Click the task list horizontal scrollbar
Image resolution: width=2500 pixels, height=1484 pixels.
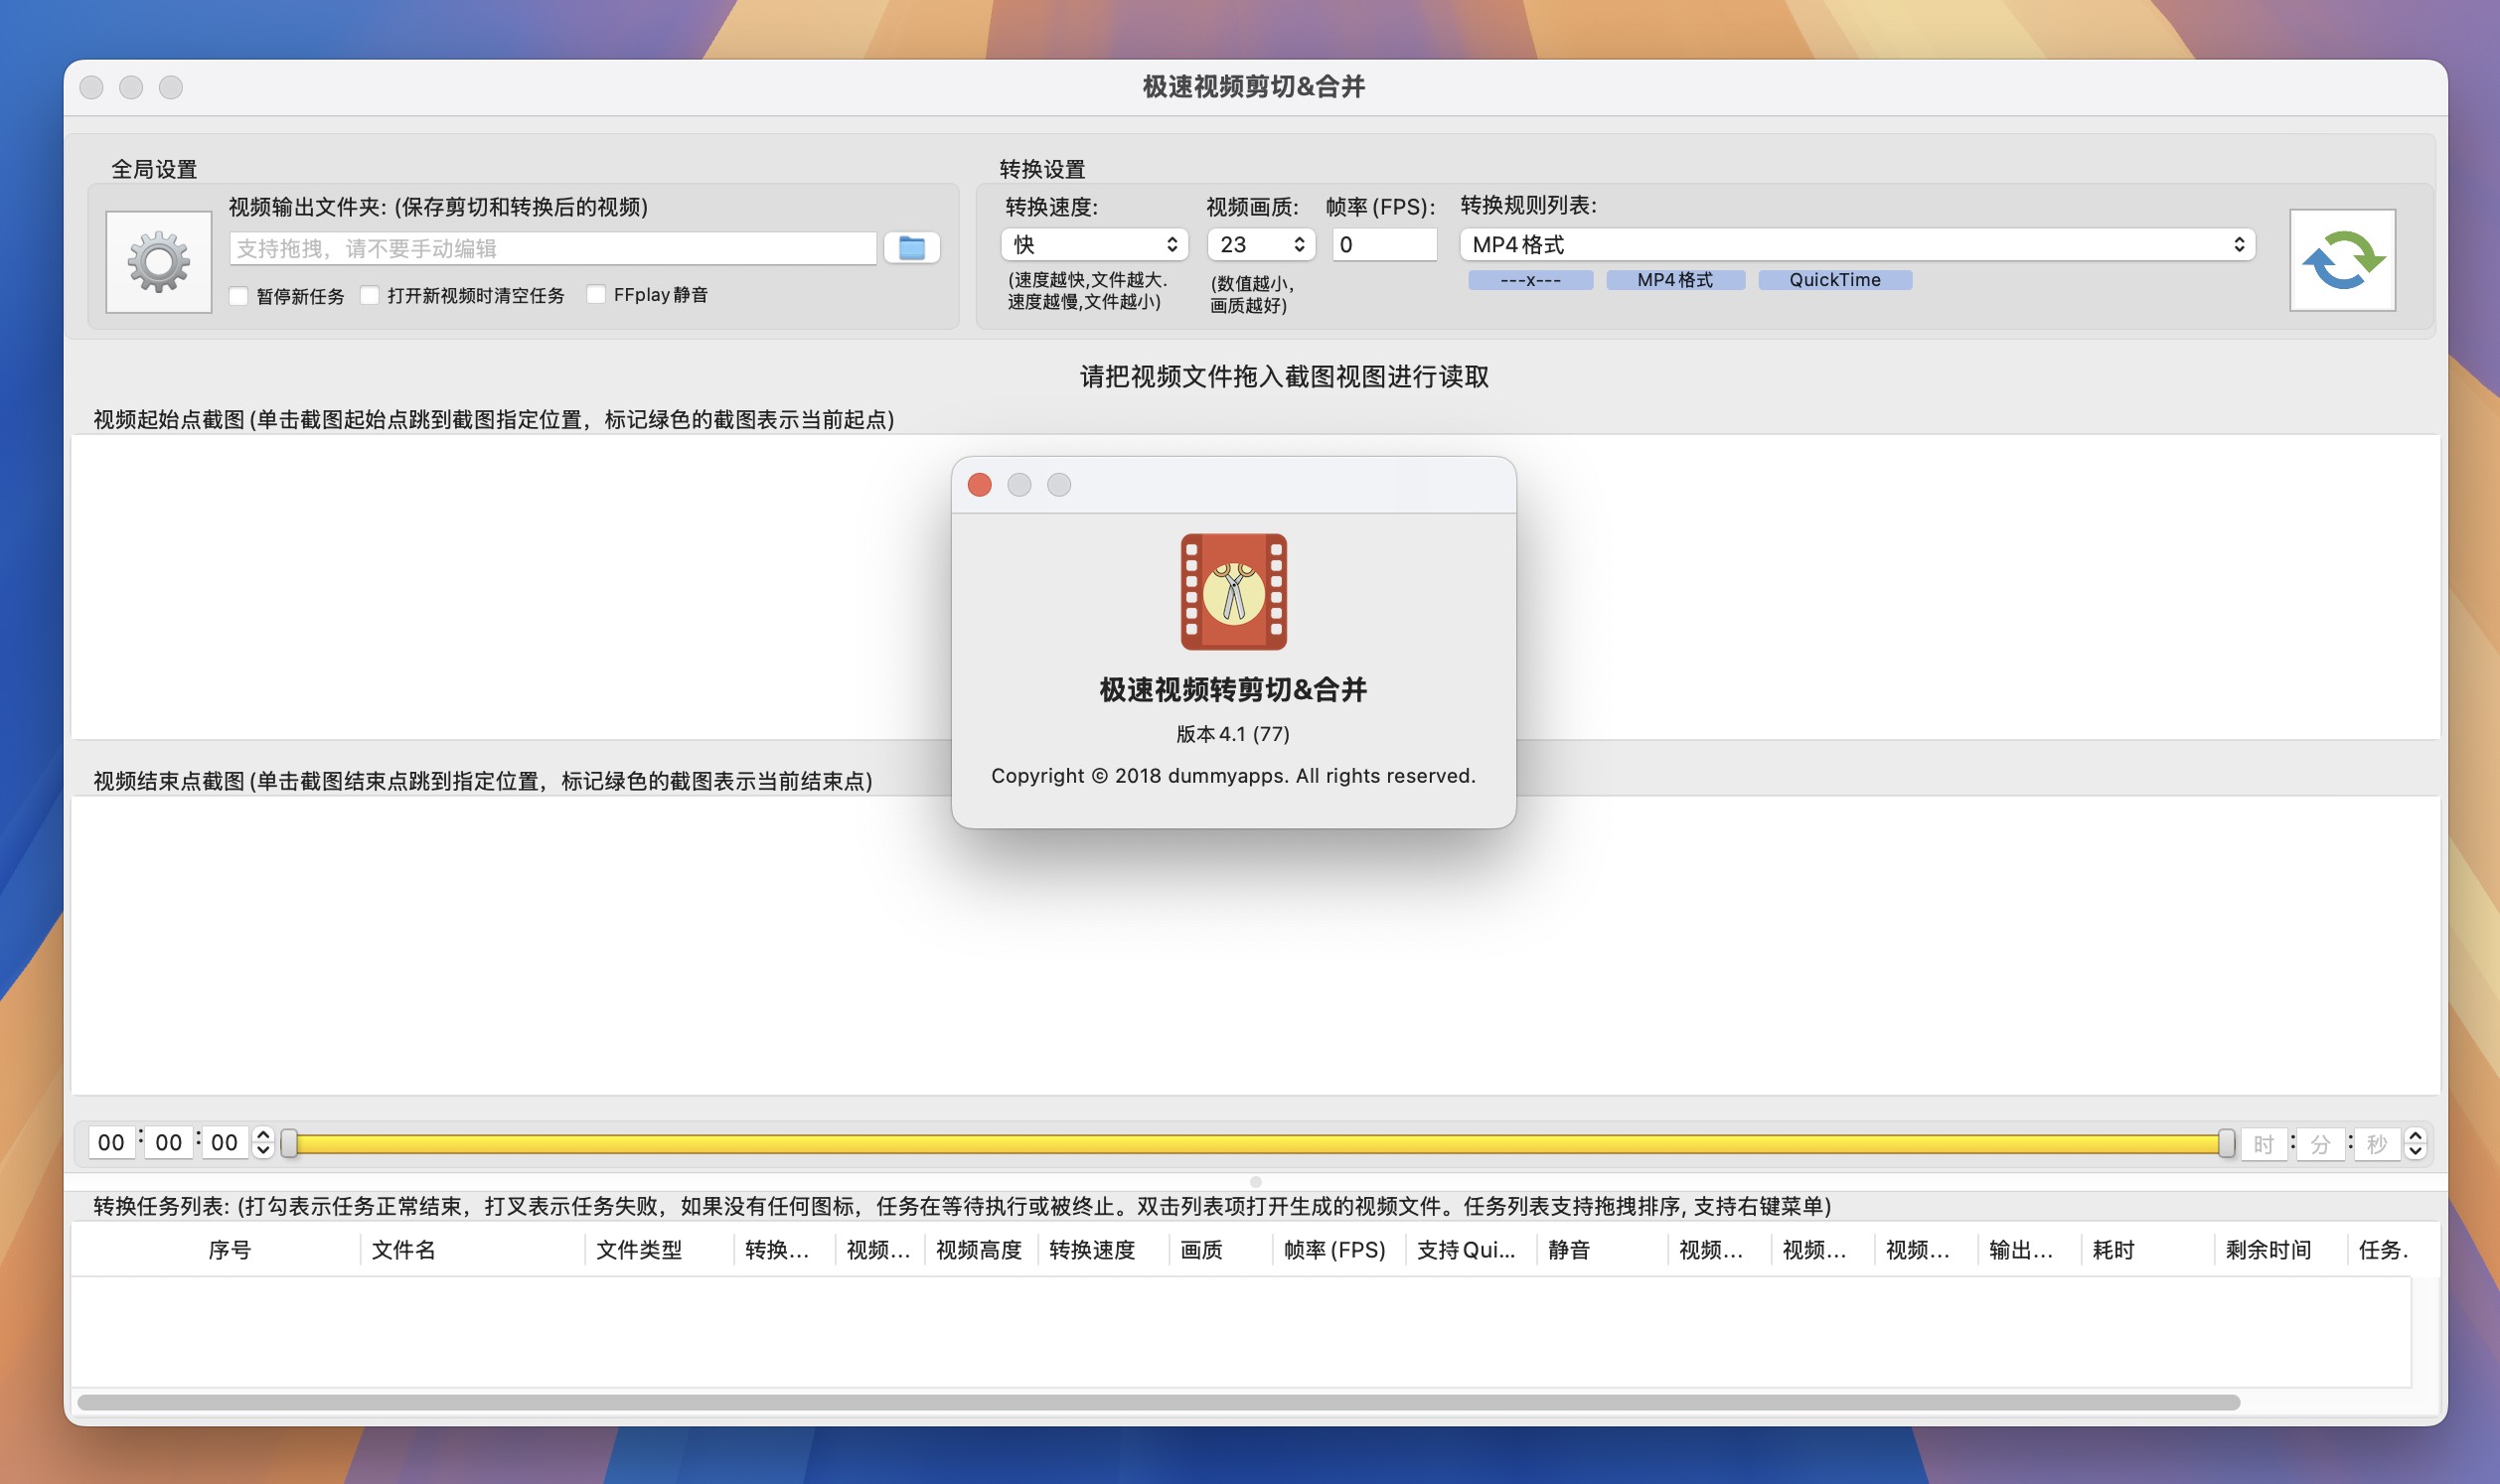click(x=1158, y=1402)
